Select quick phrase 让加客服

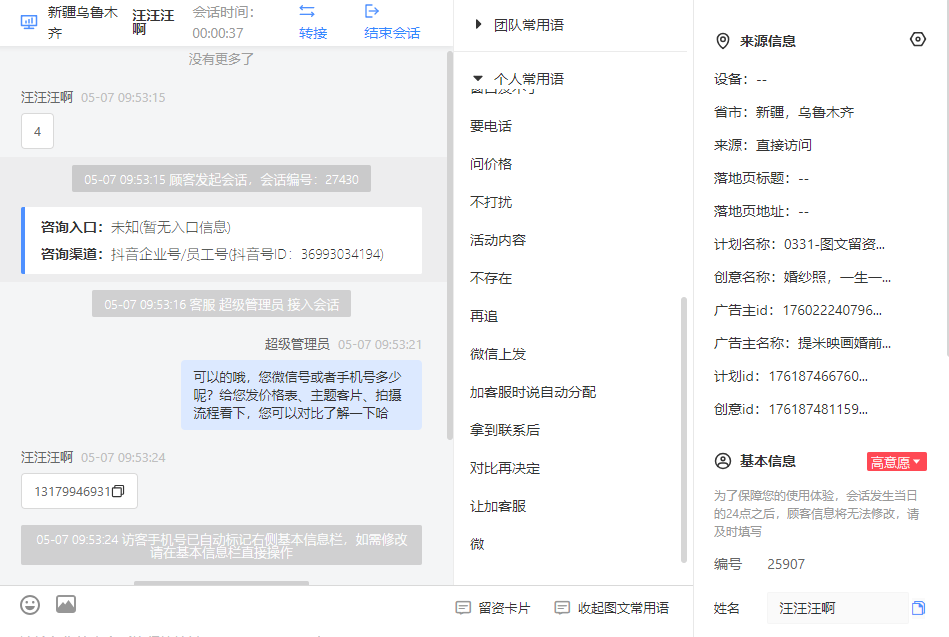498,506
